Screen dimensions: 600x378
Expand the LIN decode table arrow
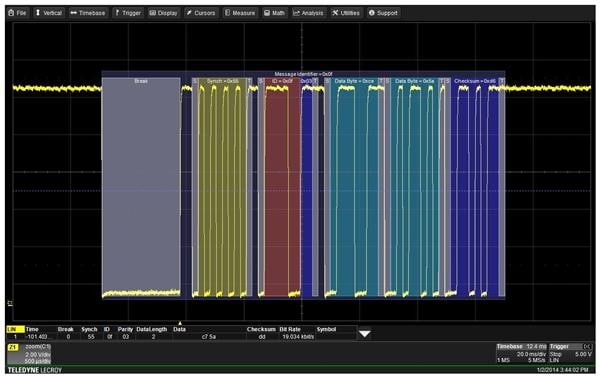(365, 334)
